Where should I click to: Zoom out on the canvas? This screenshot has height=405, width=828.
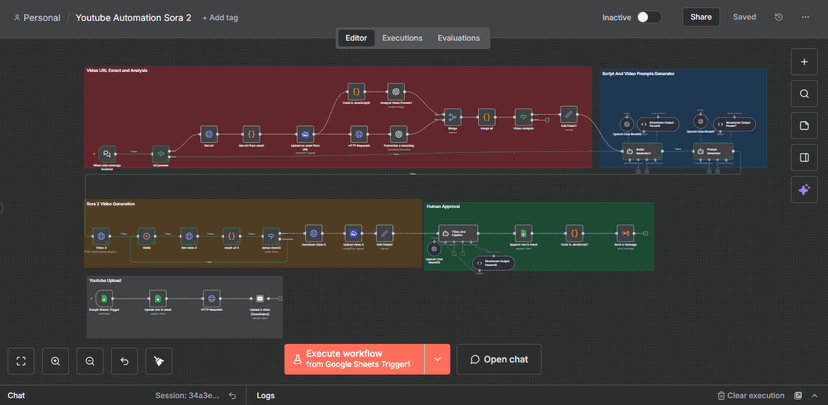90,361
